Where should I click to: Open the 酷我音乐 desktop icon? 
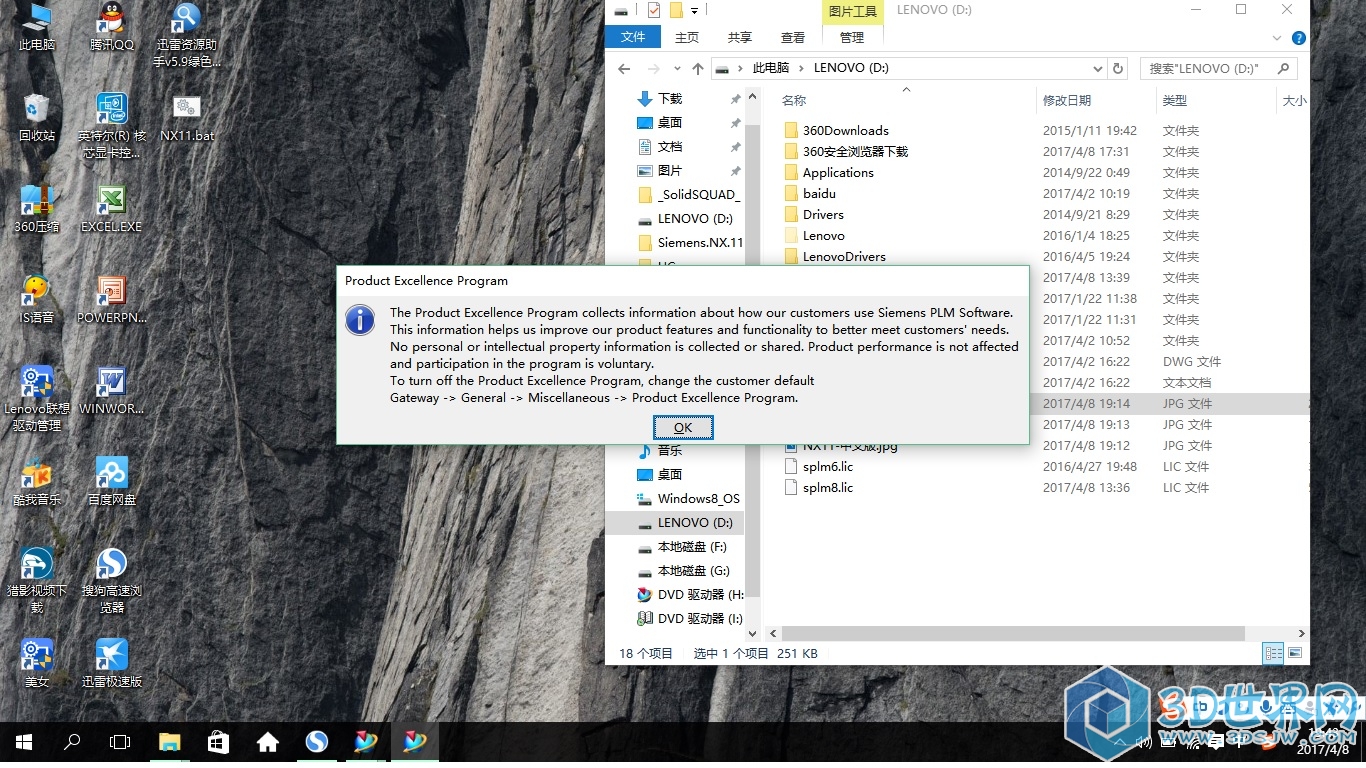pyautogui.click(x=37, y=482)
